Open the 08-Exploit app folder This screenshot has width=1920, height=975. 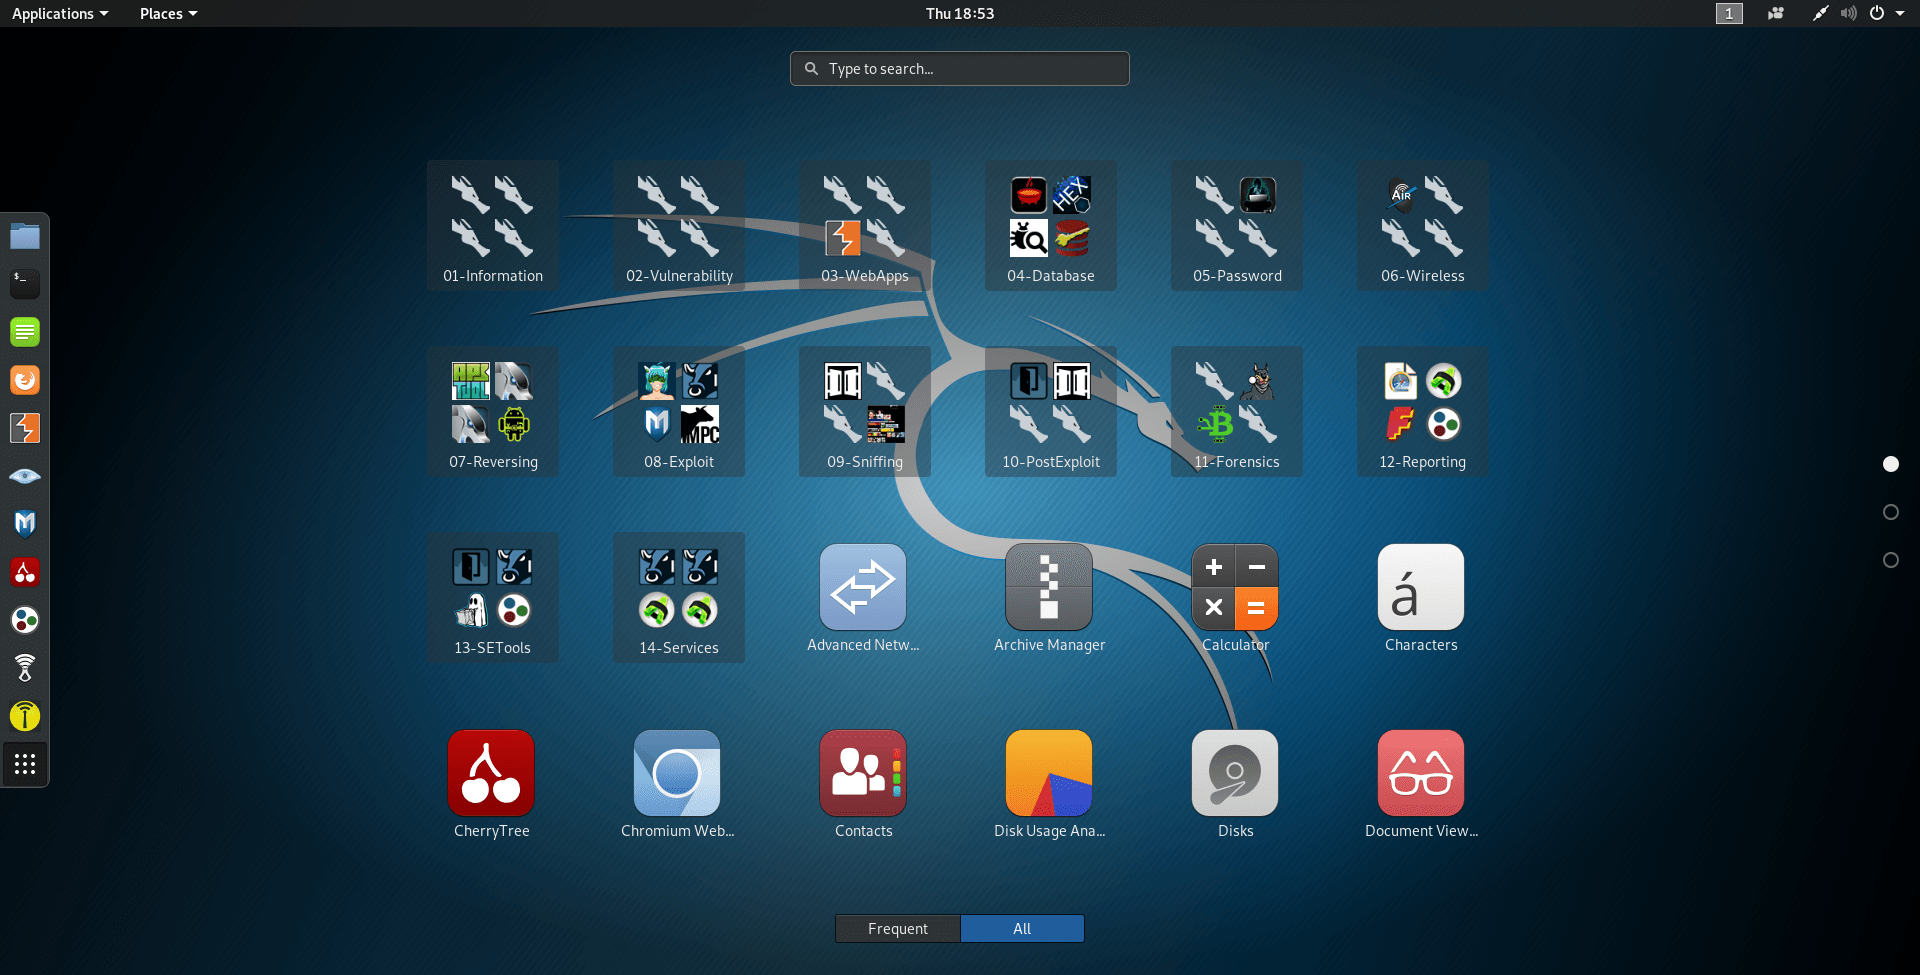[679, 412]
